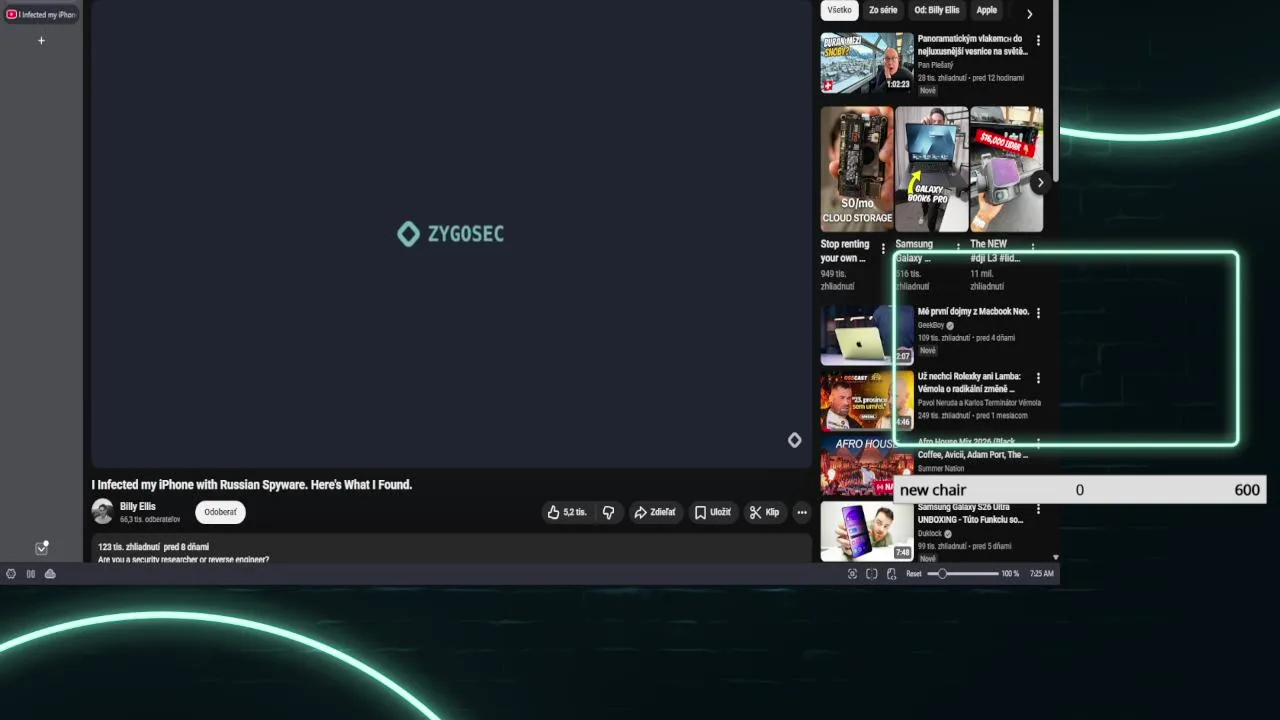Open the DJI $16,000 lidar short
This screenshot has width=1280, height=720.
pyautogui.click(x=1006, y=169)
